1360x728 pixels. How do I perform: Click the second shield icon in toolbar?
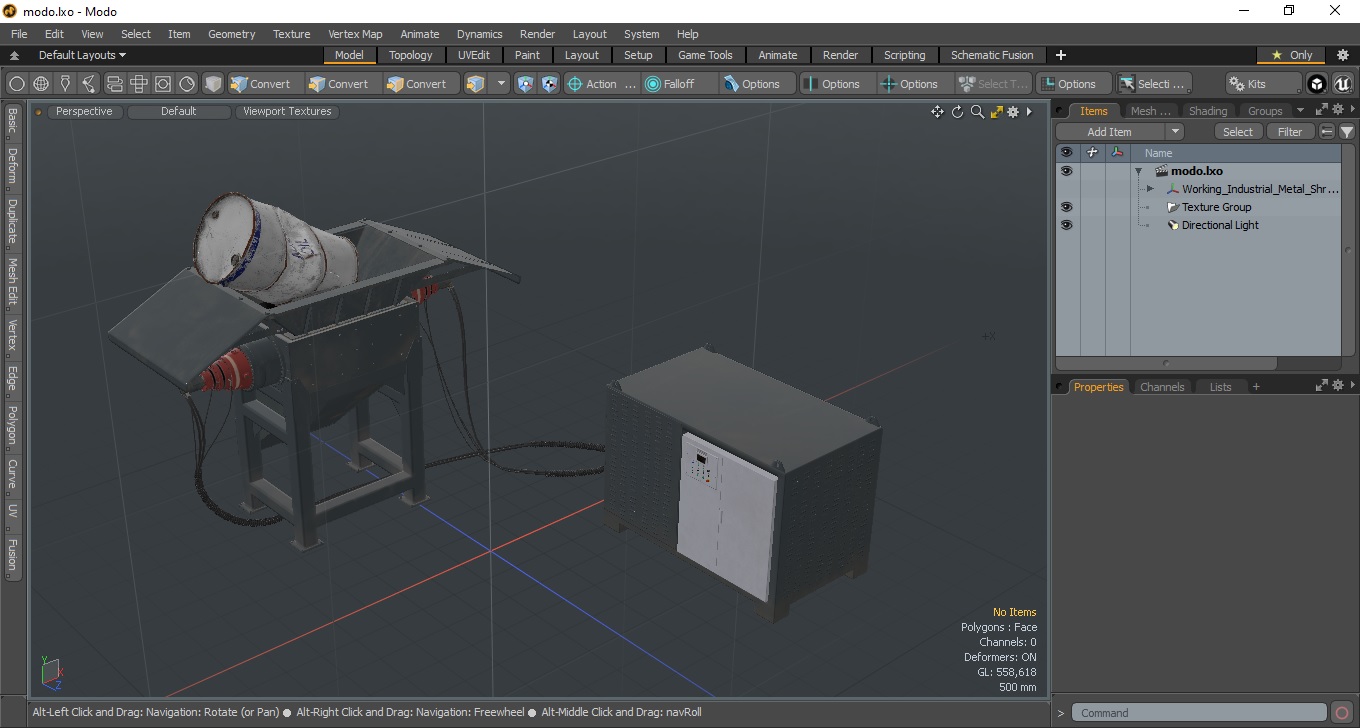tap(549, 84)
